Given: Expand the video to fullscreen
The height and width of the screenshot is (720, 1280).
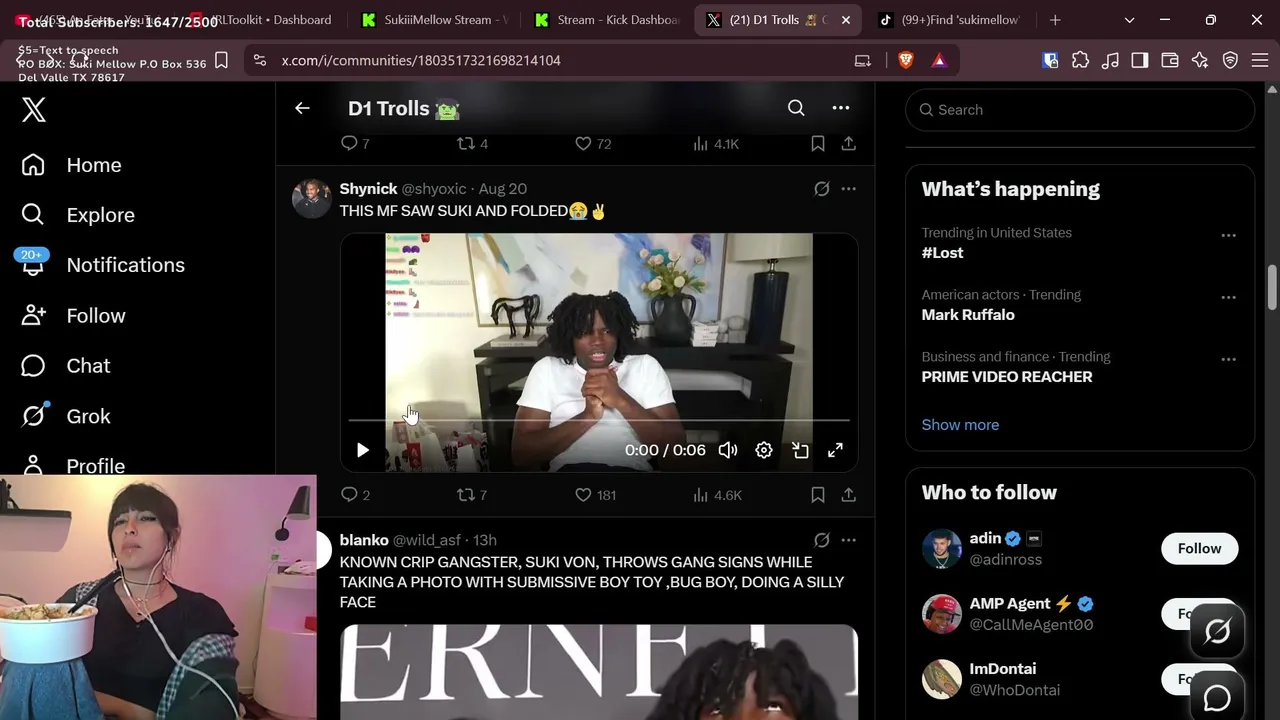Looking at the screenshot, I should [x=835, y=450].
